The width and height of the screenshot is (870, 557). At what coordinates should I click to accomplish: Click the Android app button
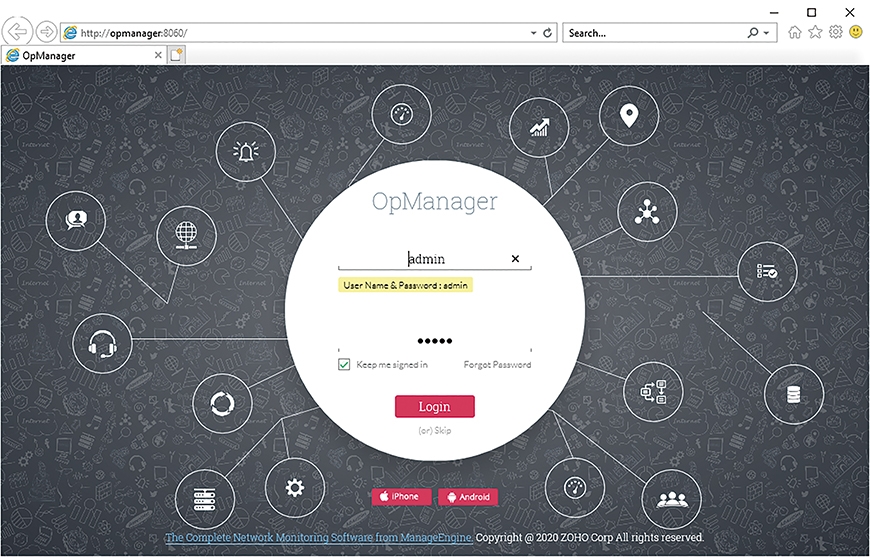tap(468, 497)
